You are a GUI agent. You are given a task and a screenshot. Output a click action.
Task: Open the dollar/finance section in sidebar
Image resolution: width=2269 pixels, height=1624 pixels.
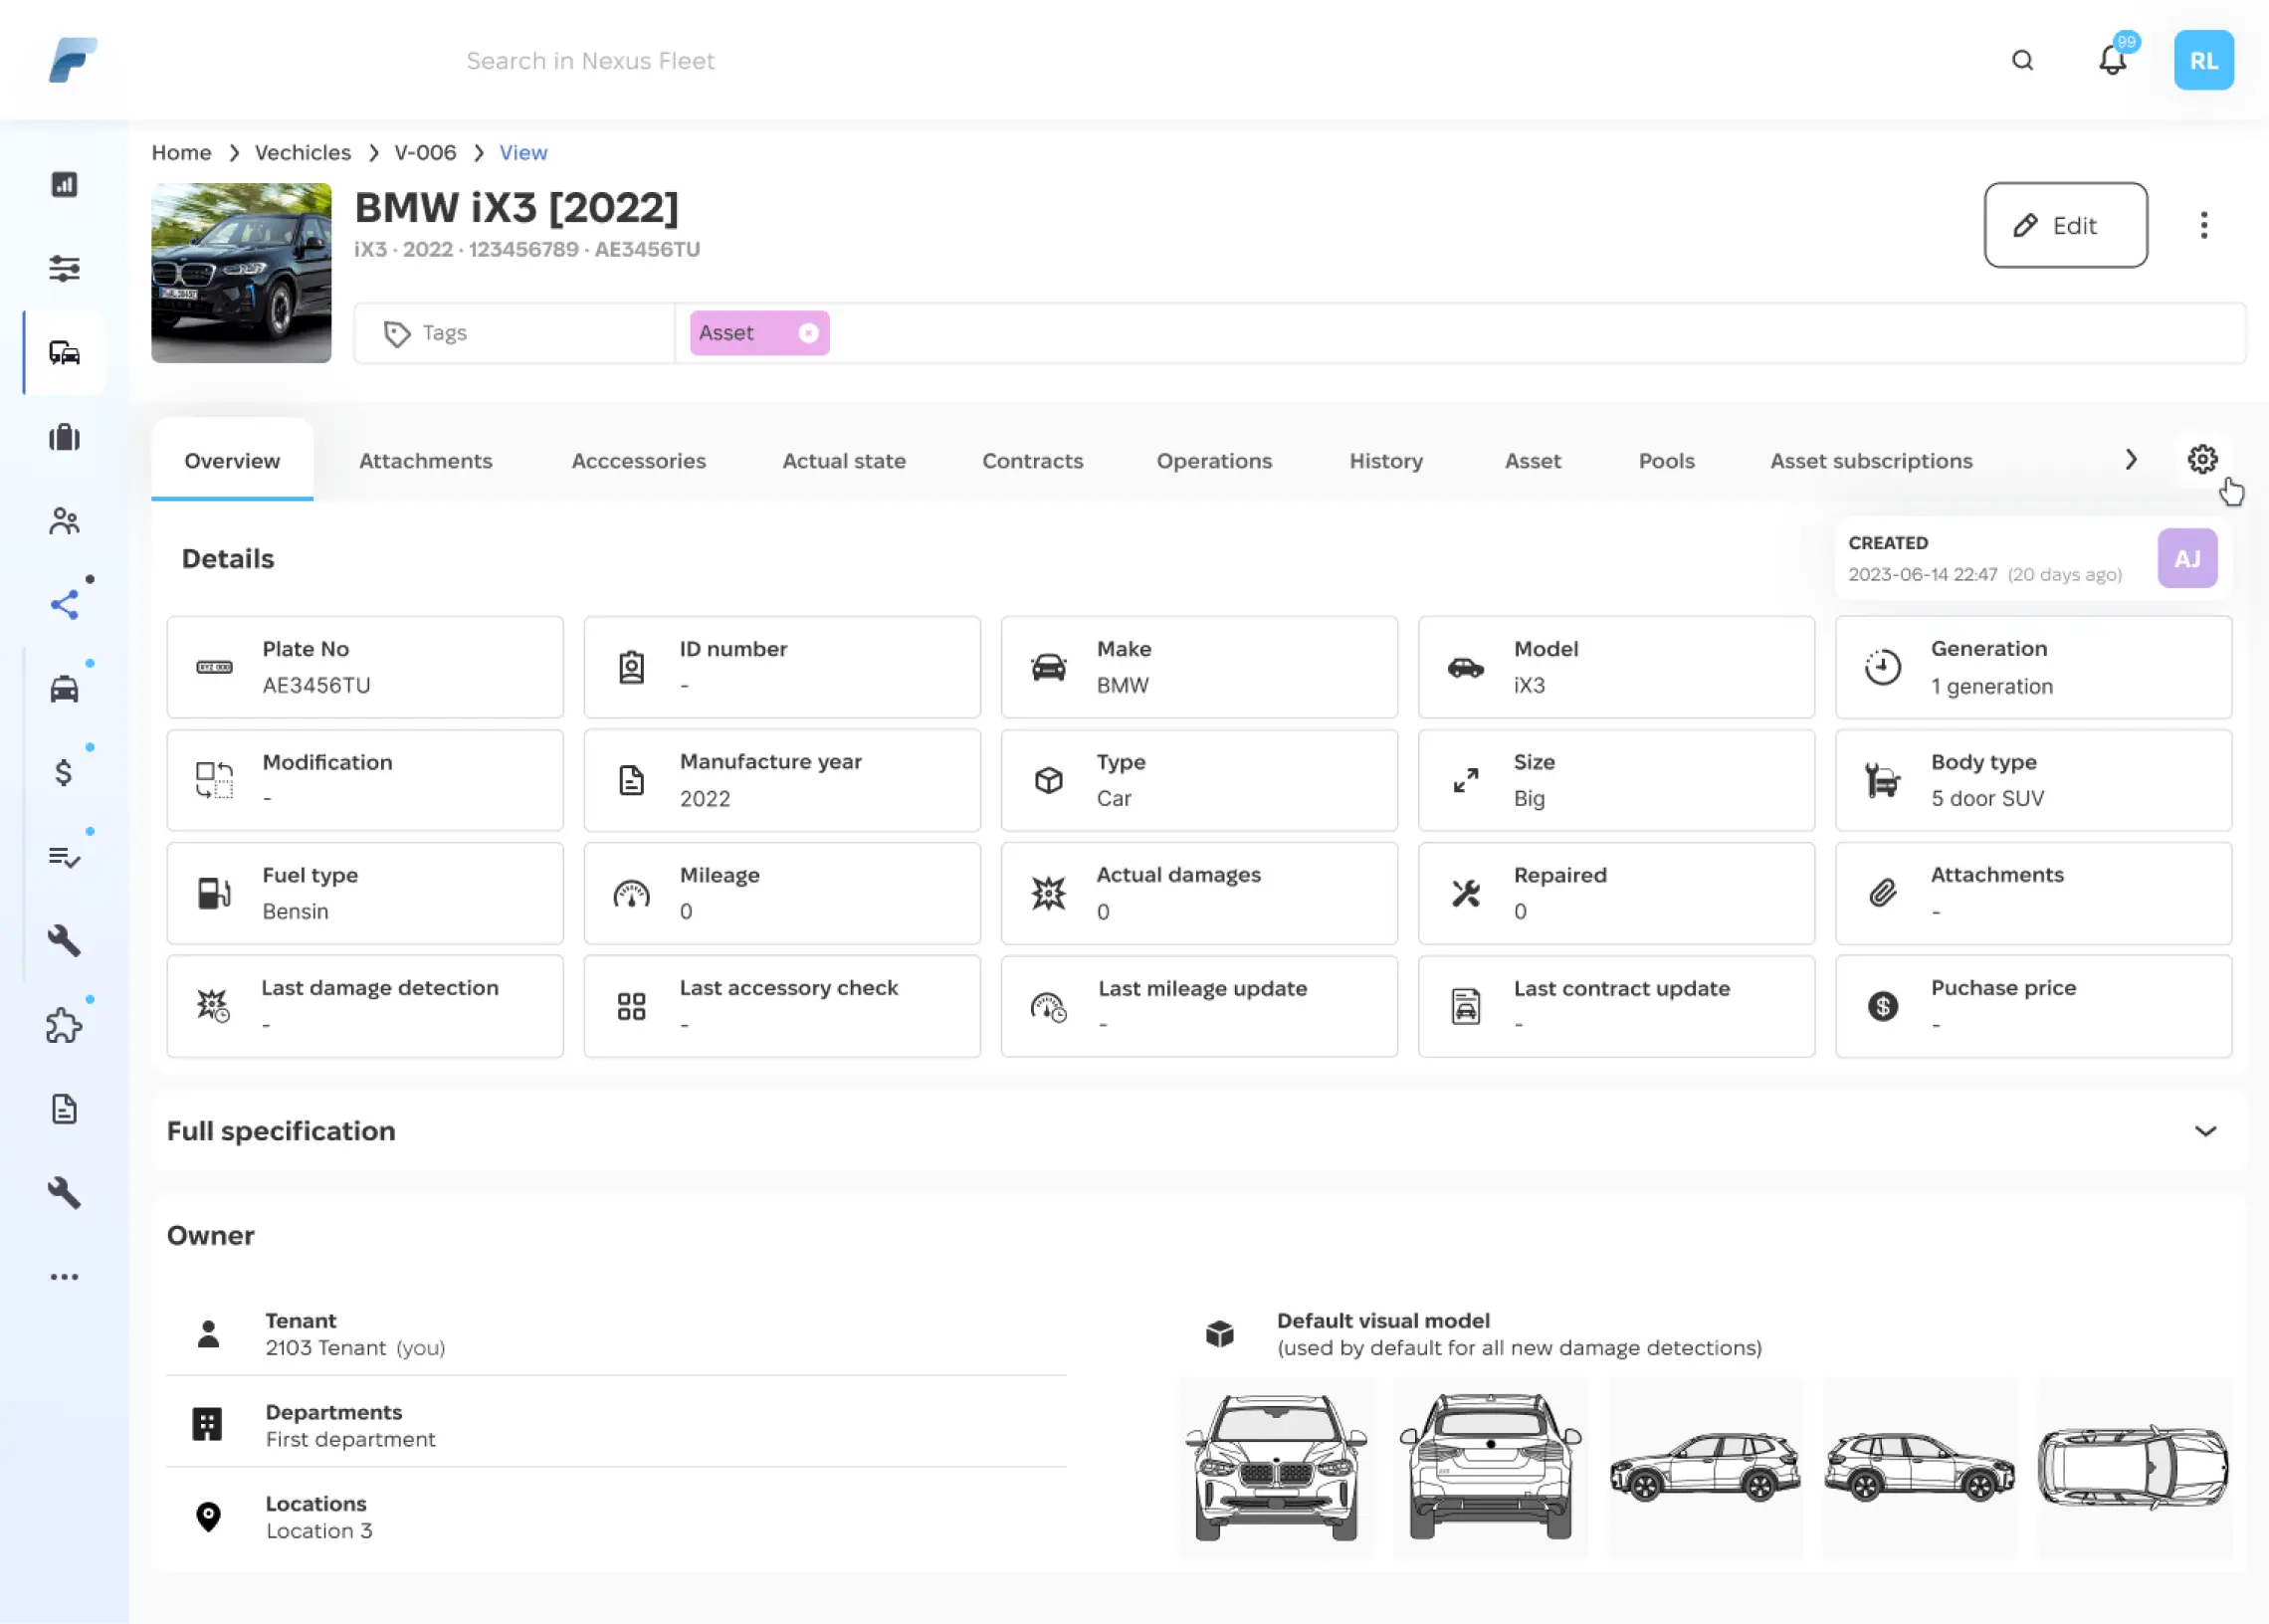pyautogui.click(x=62, y=770)
